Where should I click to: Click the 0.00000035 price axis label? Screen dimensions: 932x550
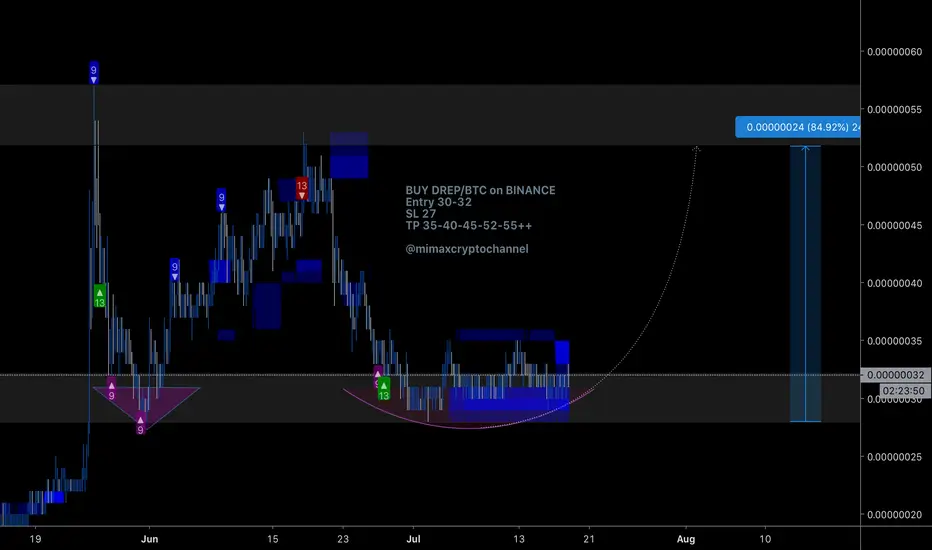click(x=895, y=341)
